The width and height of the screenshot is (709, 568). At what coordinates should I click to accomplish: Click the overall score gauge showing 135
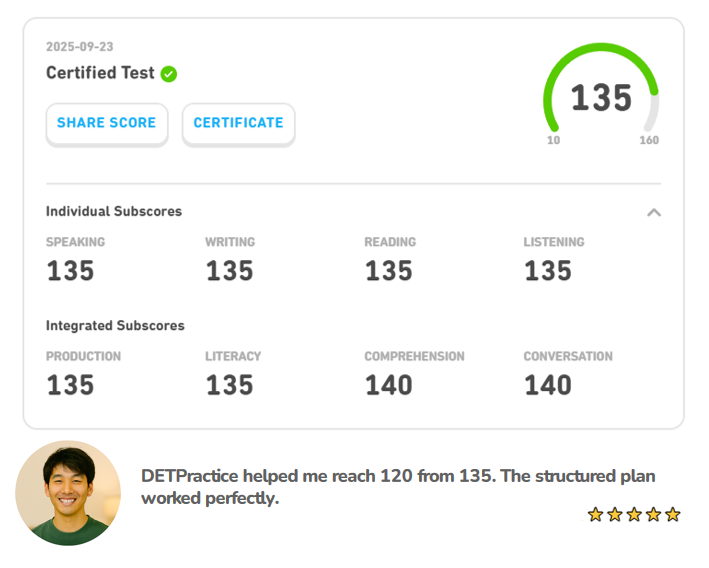[601, 98]
